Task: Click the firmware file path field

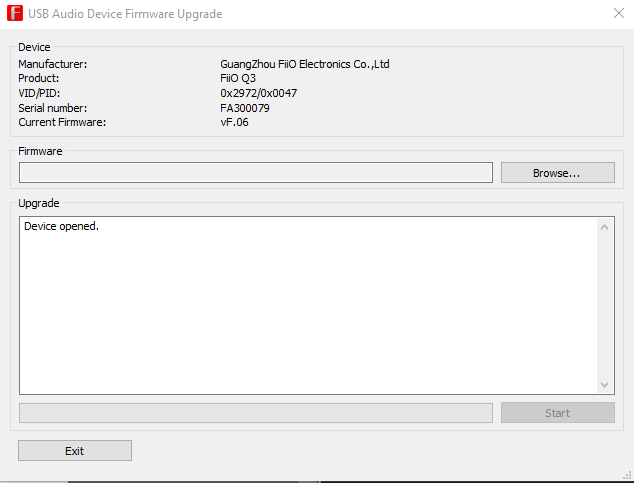Action: click(256, 173)
